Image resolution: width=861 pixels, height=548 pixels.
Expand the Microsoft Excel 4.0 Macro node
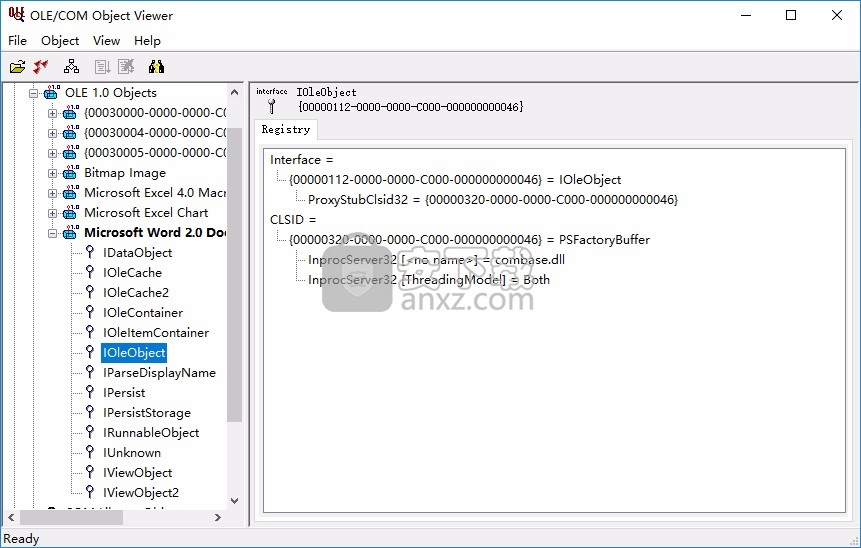pos(52,193)
